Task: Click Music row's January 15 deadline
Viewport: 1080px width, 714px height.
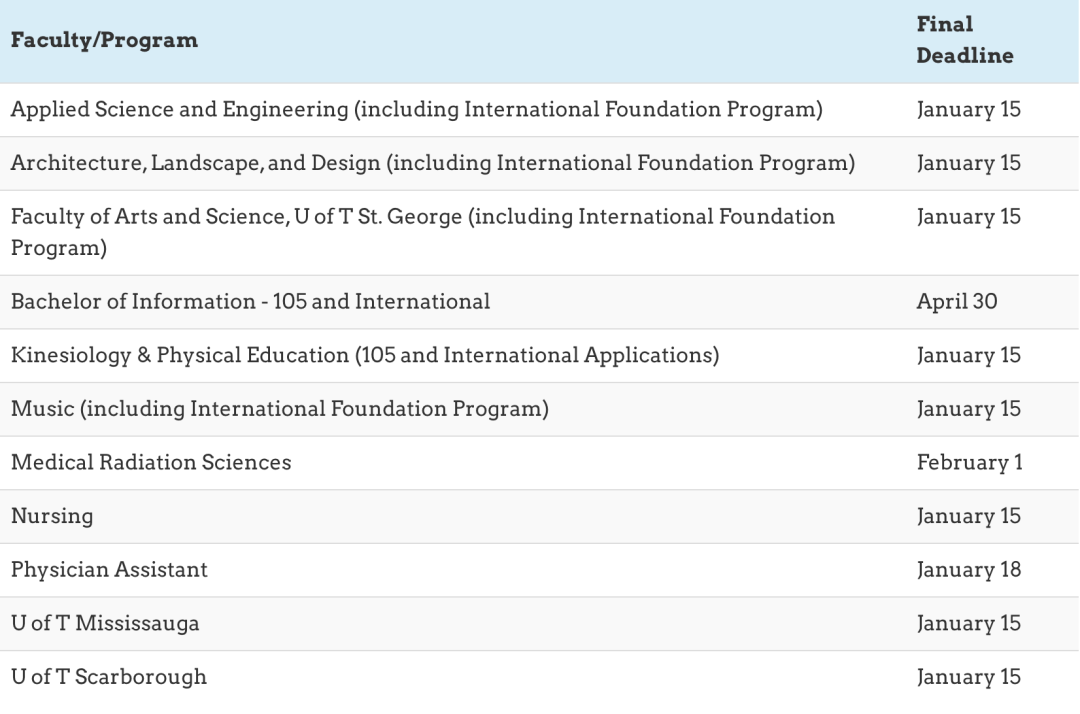Action: (x=968, y=409)
